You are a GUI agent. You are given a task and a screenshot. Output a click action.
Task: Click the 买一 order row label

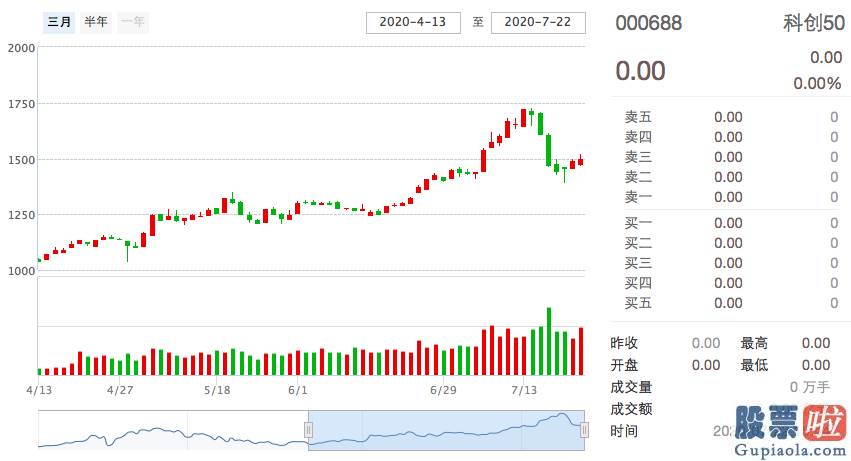coord(638,223)
